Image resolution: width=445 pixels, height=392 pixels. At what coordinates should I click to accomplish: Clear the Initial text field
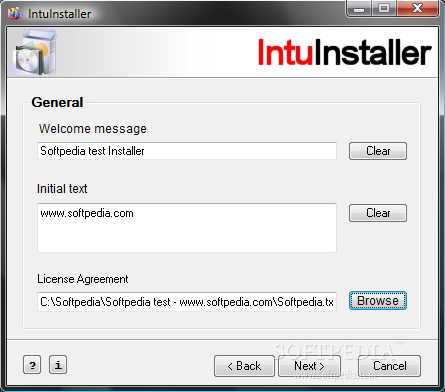point(378,213)
